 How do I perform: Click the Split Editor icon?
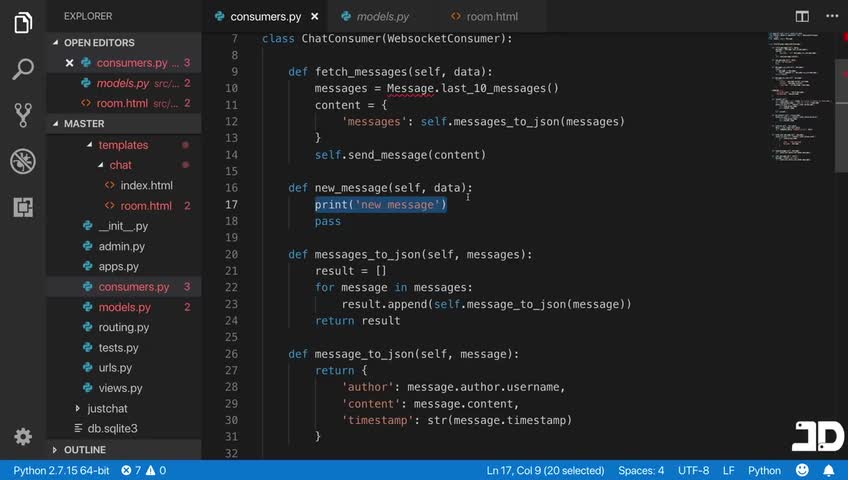click(802, 16)
